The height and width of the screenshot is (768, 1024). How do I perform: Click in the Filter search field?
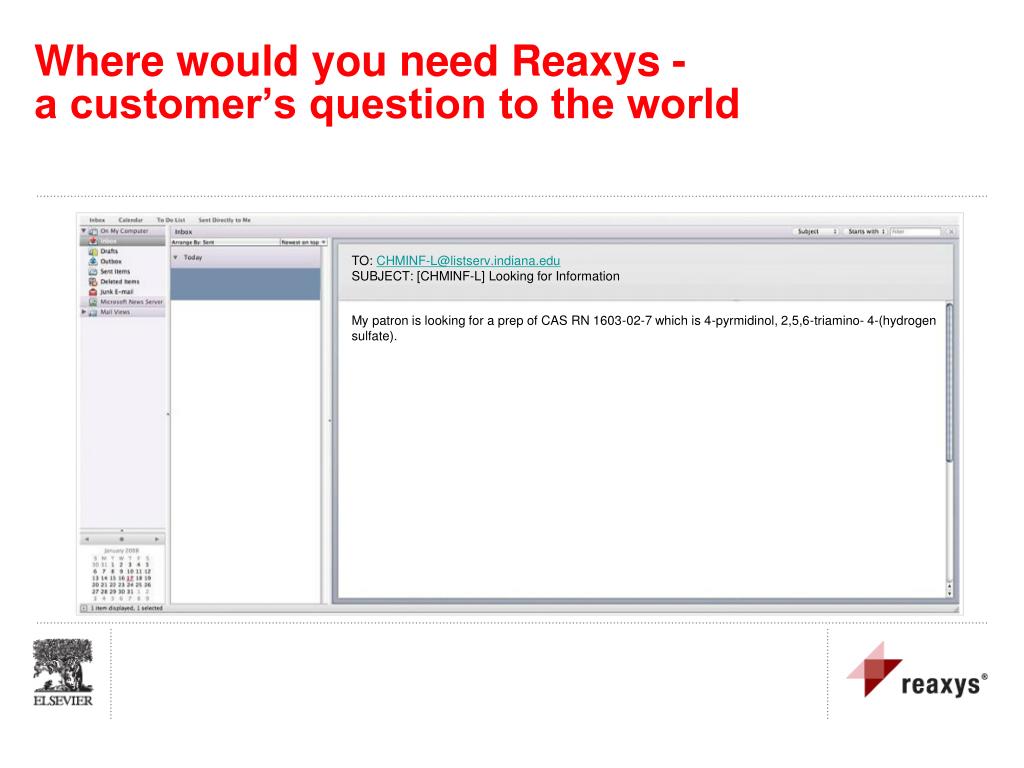(916, 232)
